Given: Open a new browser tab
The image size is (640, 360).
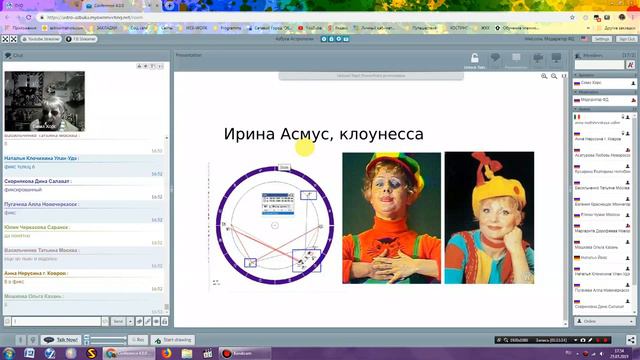Looking at the screenshot, I should (169, 6).
